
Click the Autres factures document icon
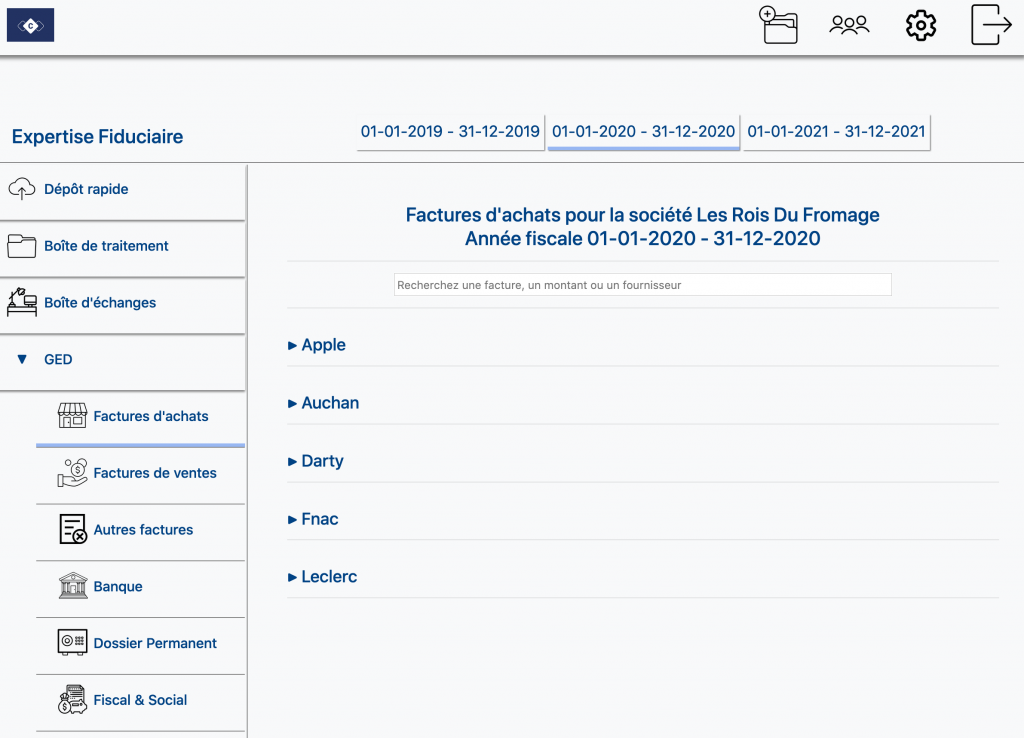[x=72, y=529]
